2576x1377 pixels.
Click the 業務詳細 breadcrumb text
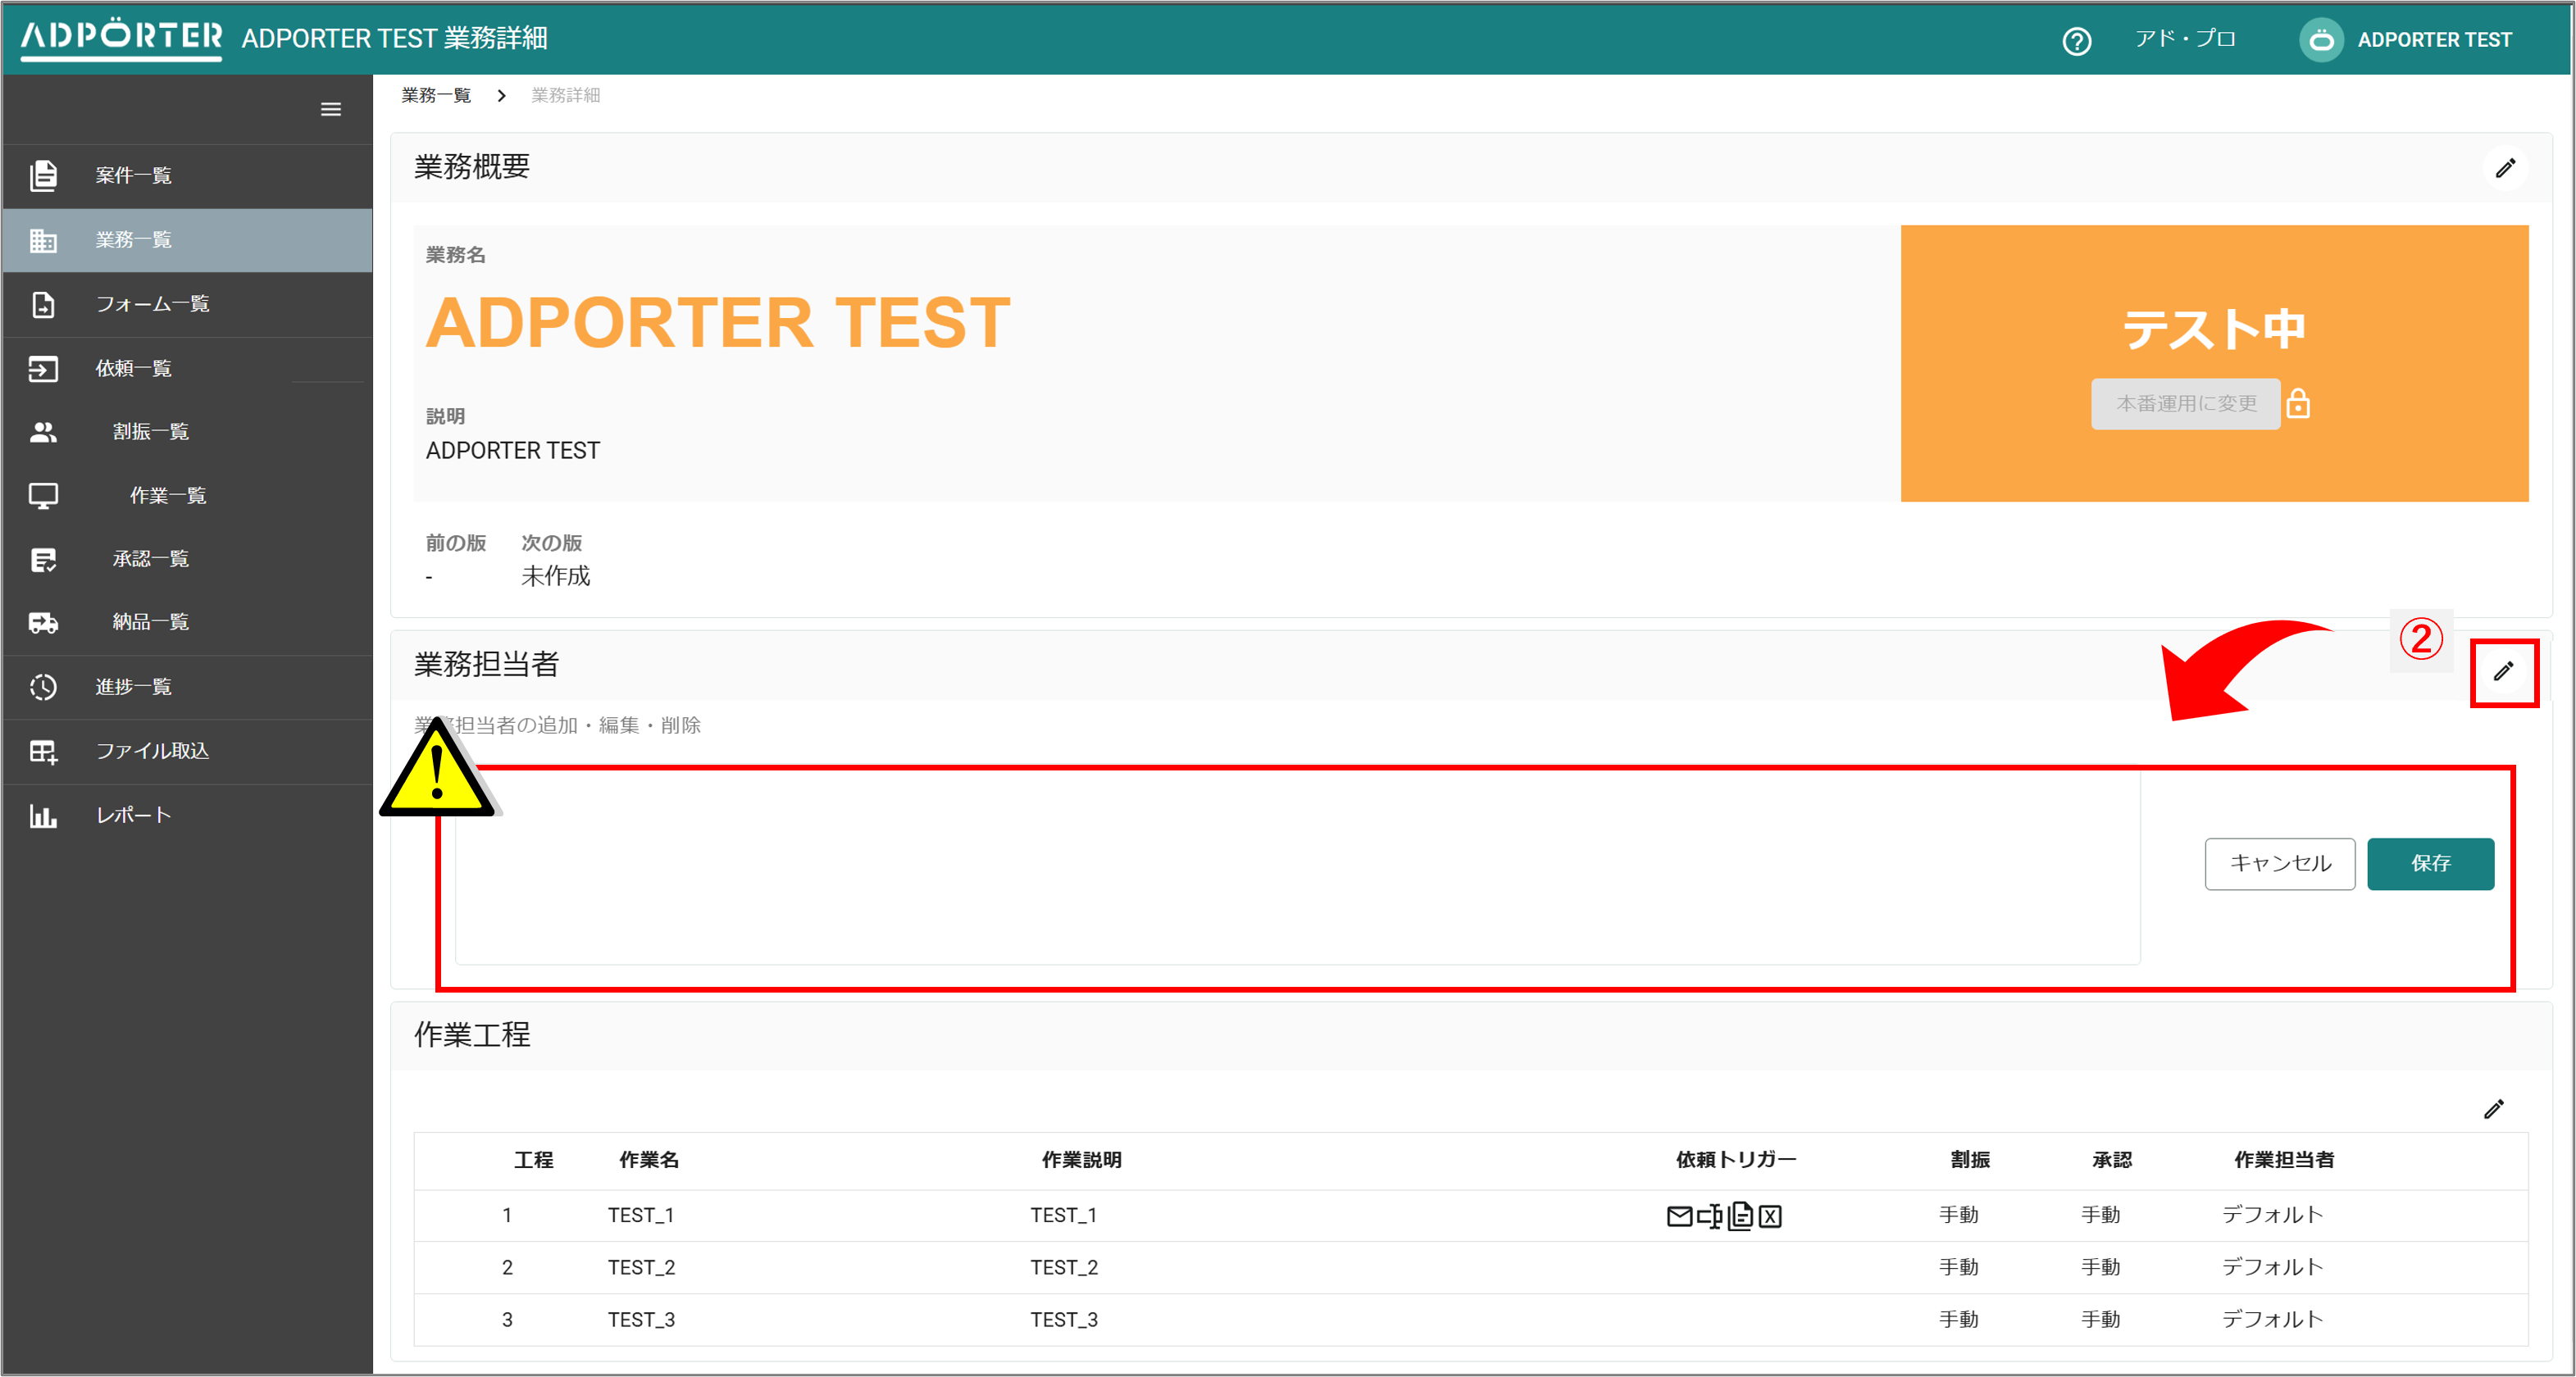tap(566, 96)
